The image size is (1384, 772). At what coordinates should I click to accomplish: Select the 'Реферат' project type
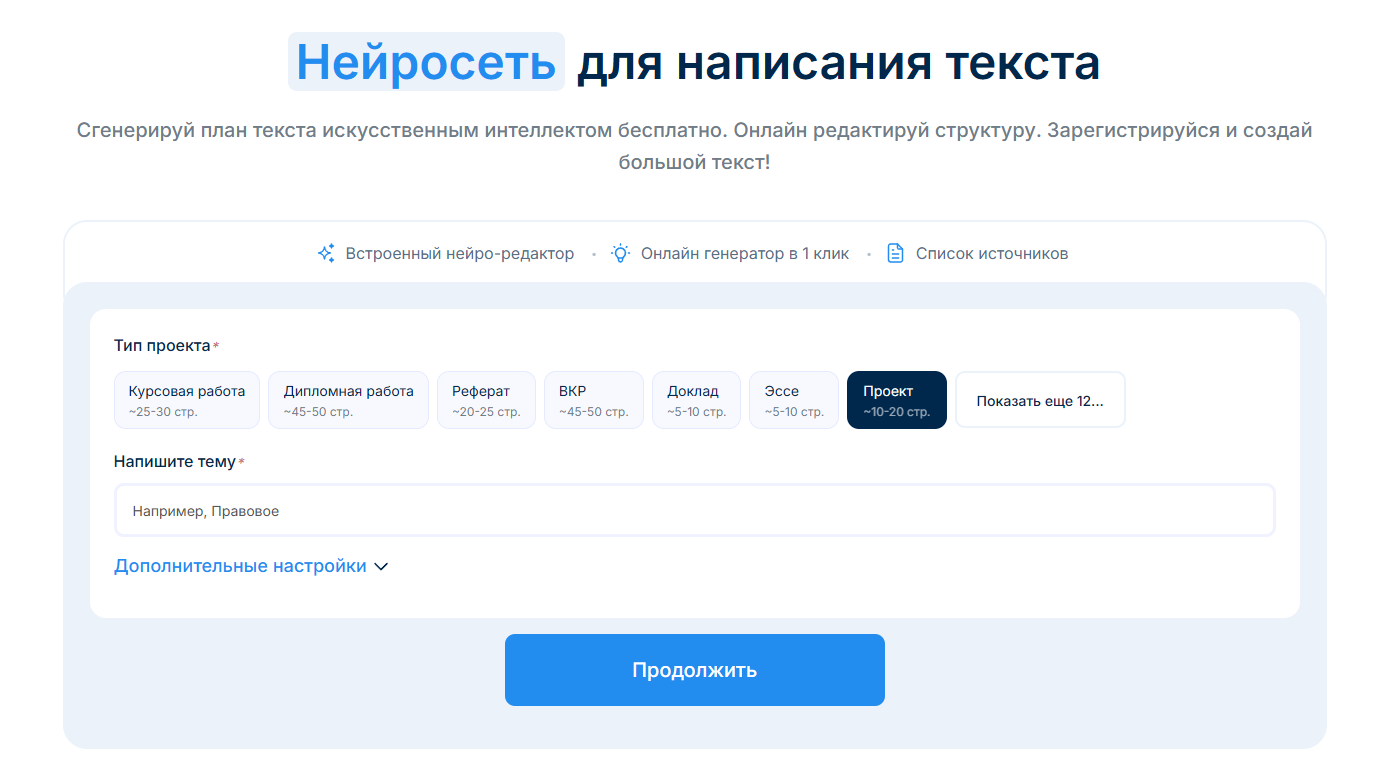(x=486, y=399)
